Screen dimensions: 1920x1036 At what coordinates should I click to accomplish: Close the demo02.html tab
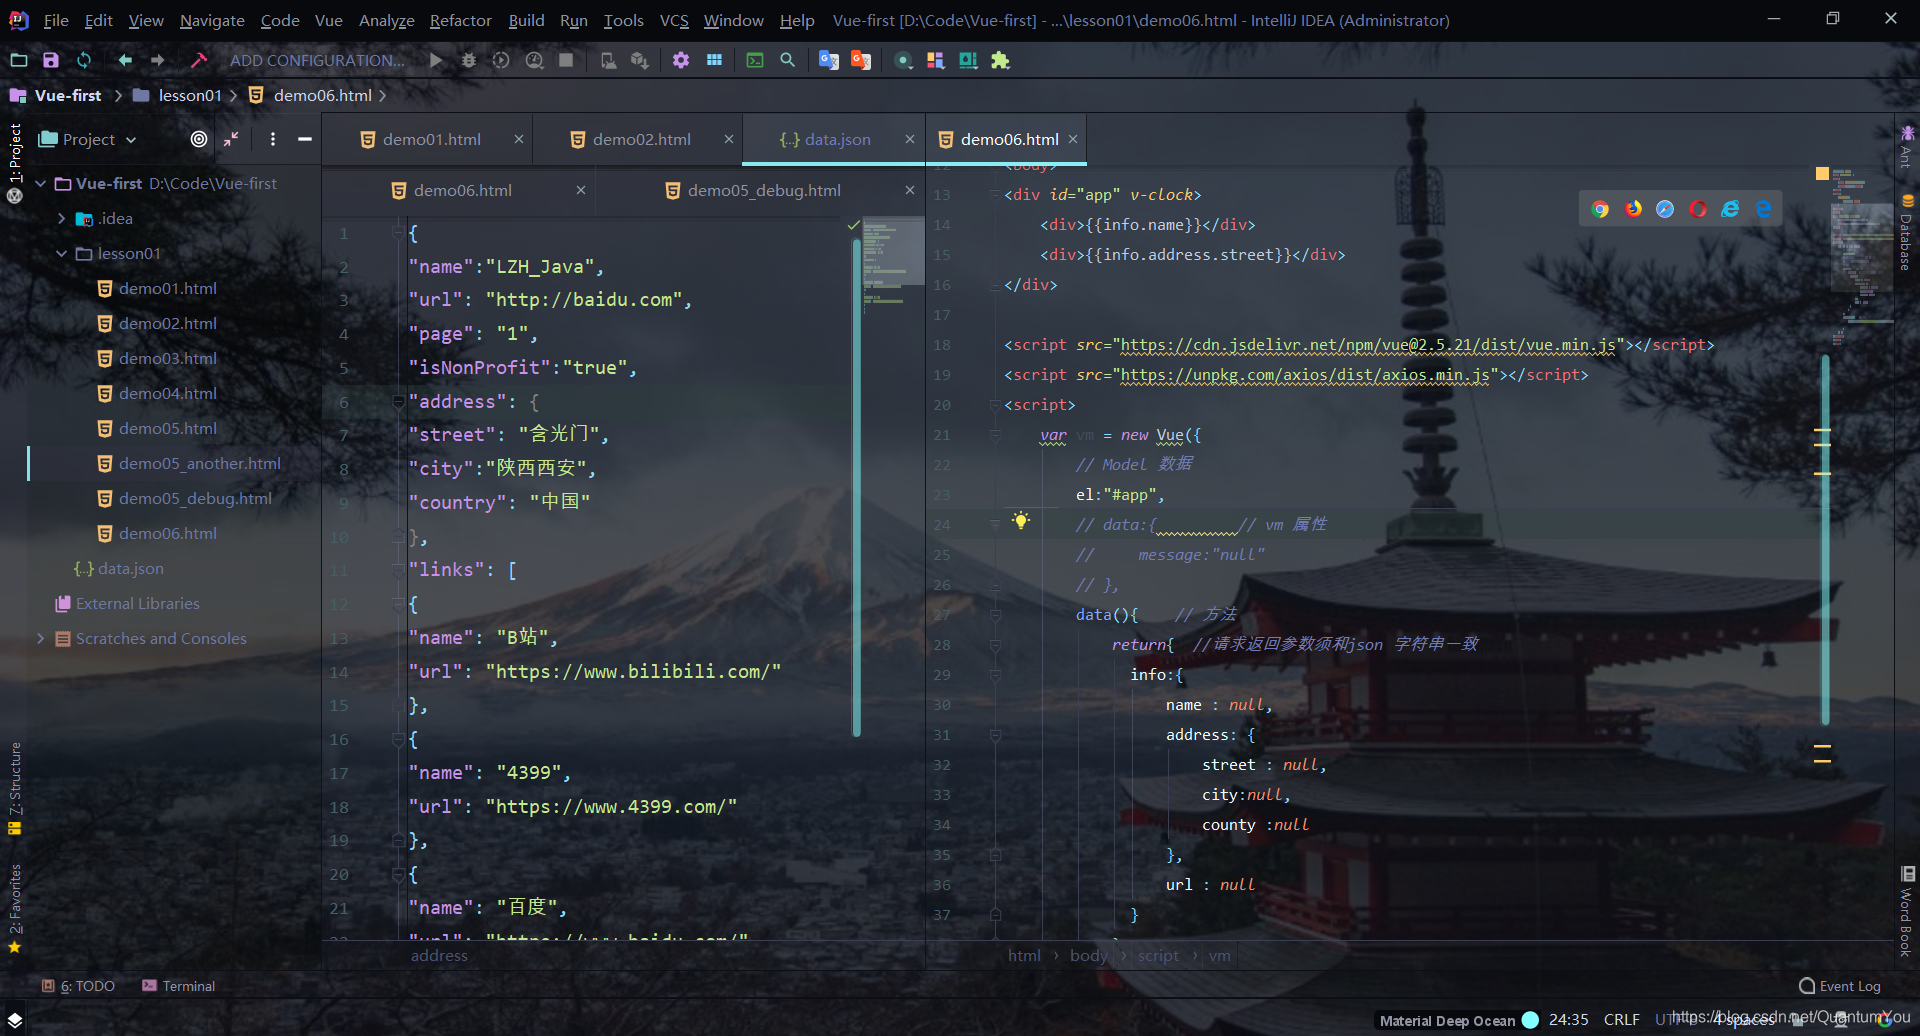(x=729, y=139)
